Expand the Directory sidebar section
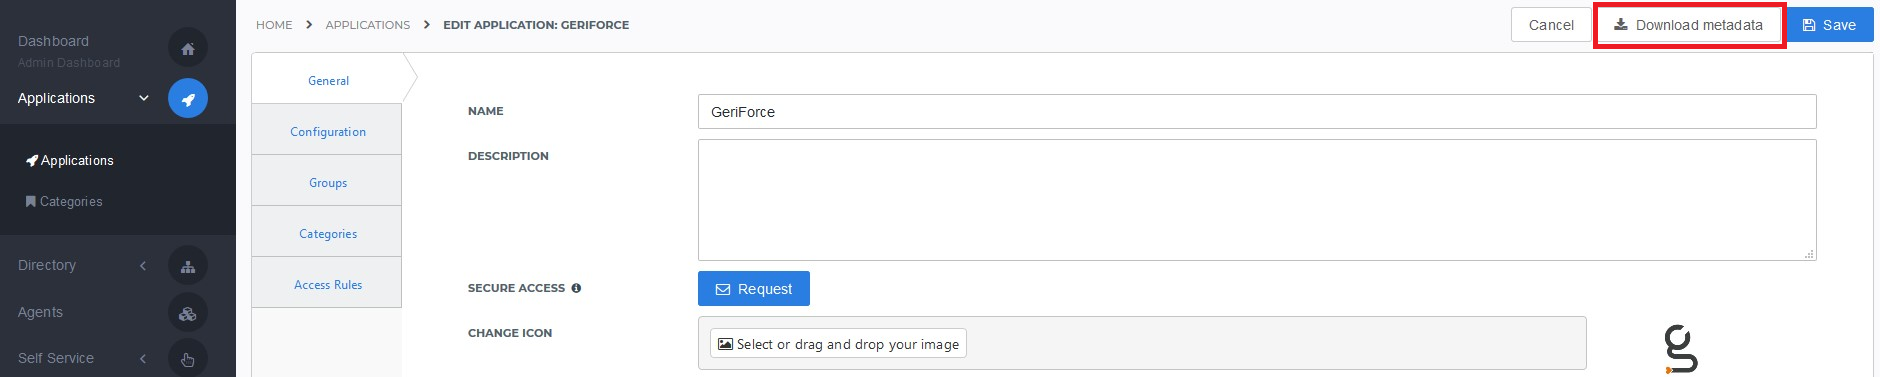 click(x=143, y=266)
